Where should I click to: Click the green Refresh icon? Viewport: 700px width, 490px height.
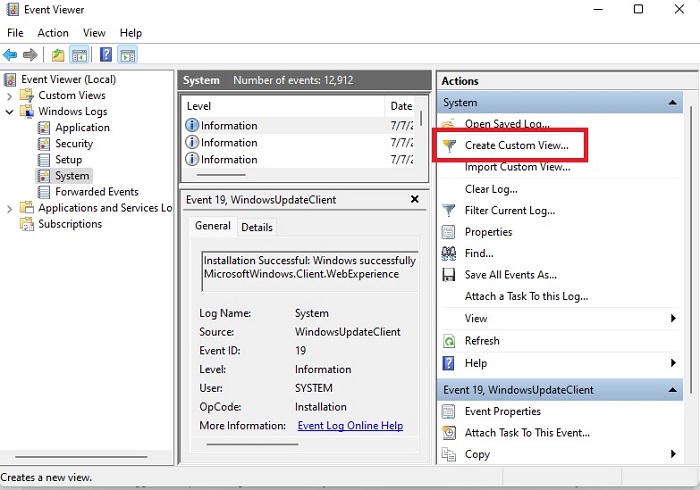coord(448,341)
